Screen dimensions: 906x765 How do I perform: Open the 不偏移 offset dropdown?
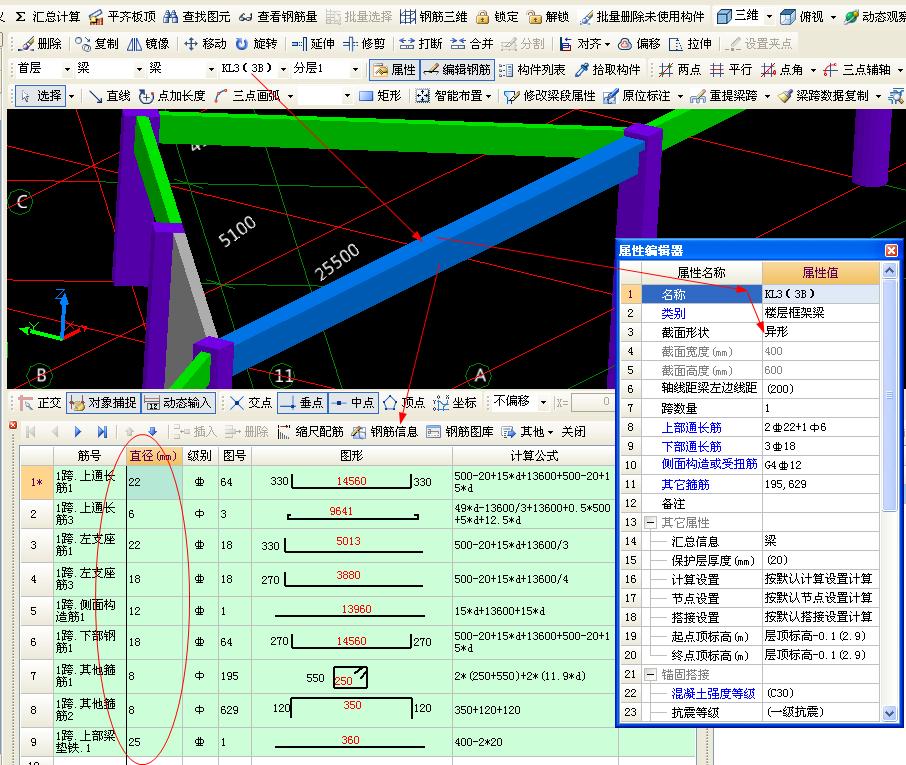pos(543,402)
